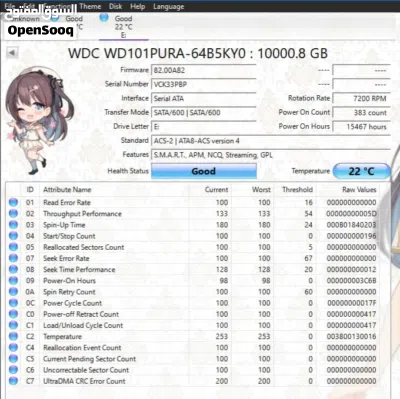Image resolution: width=400 pixels, height=399 pixels.
Task: Select the Seek Error Rate attribute name
Action: (x=66, y=258)
